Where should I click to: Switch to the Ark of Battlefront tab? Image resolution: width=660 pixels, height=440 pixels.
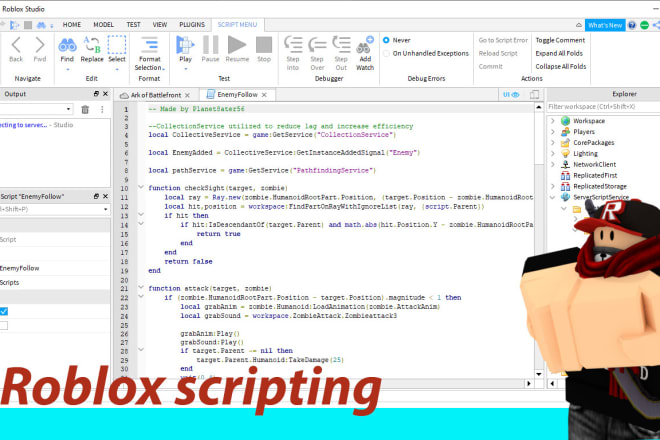pos(155,95)
